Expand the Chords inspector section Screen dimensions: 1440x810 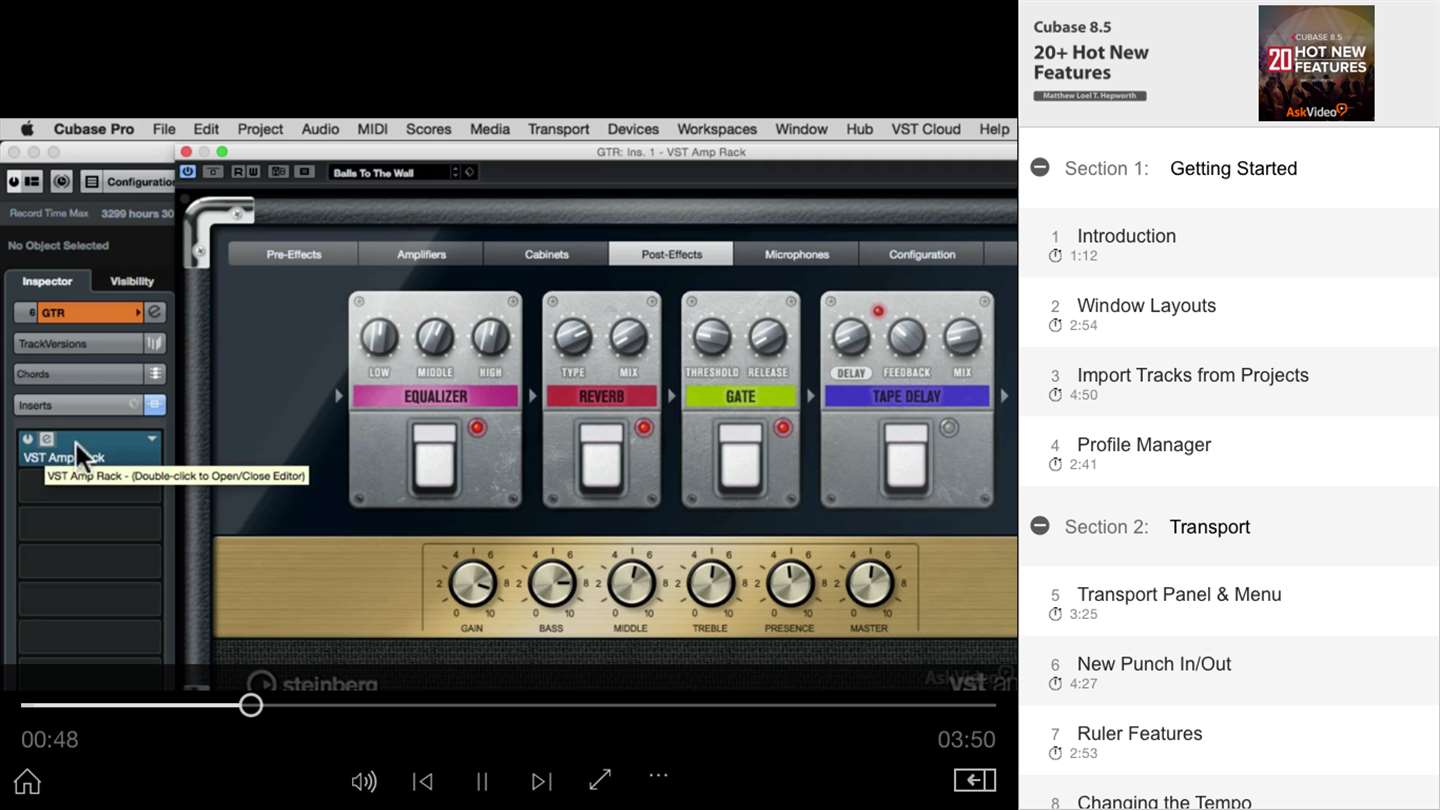78,374
